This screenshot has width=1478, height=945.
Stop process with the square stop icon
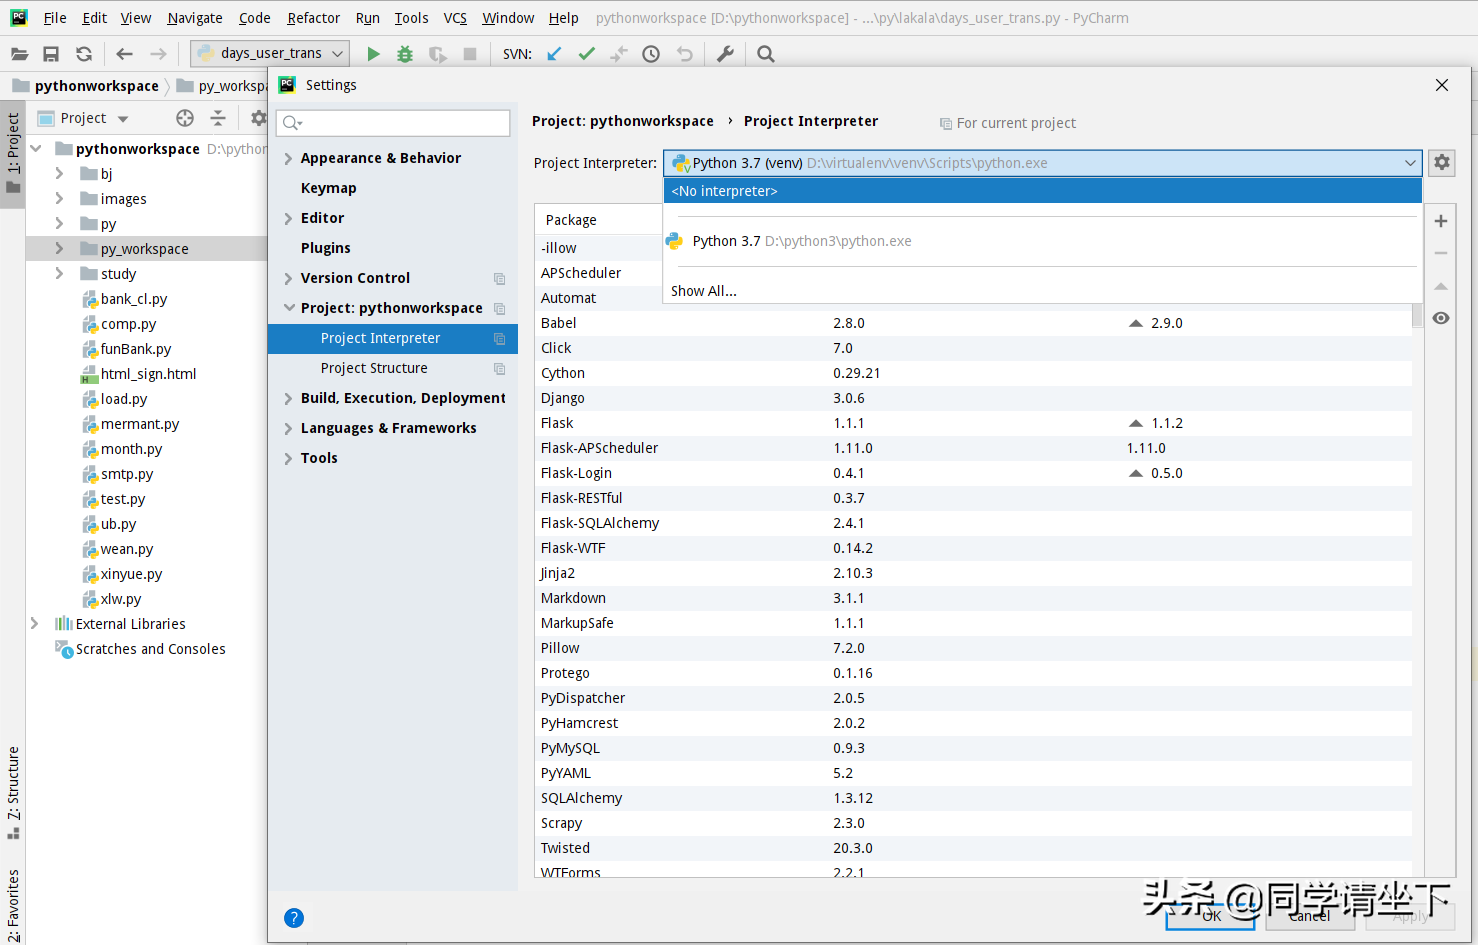(470, 54)
